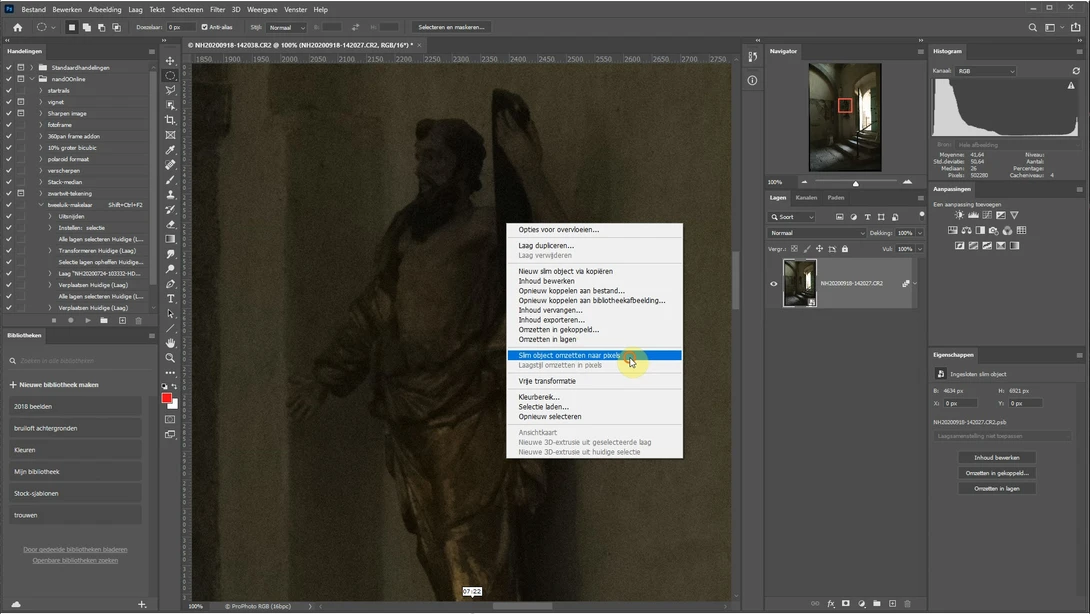
Task: Select the Eraser tool
Action: [x=170, y=224]
